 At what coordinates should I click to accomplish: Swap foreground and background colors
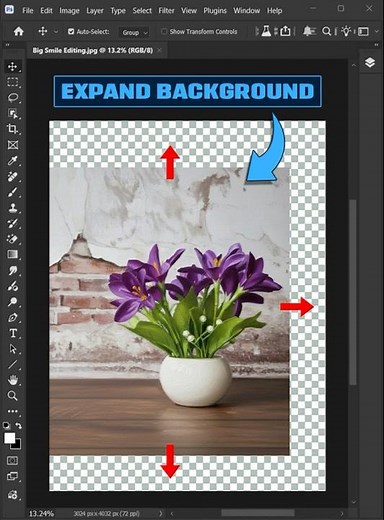coord(18,426)
